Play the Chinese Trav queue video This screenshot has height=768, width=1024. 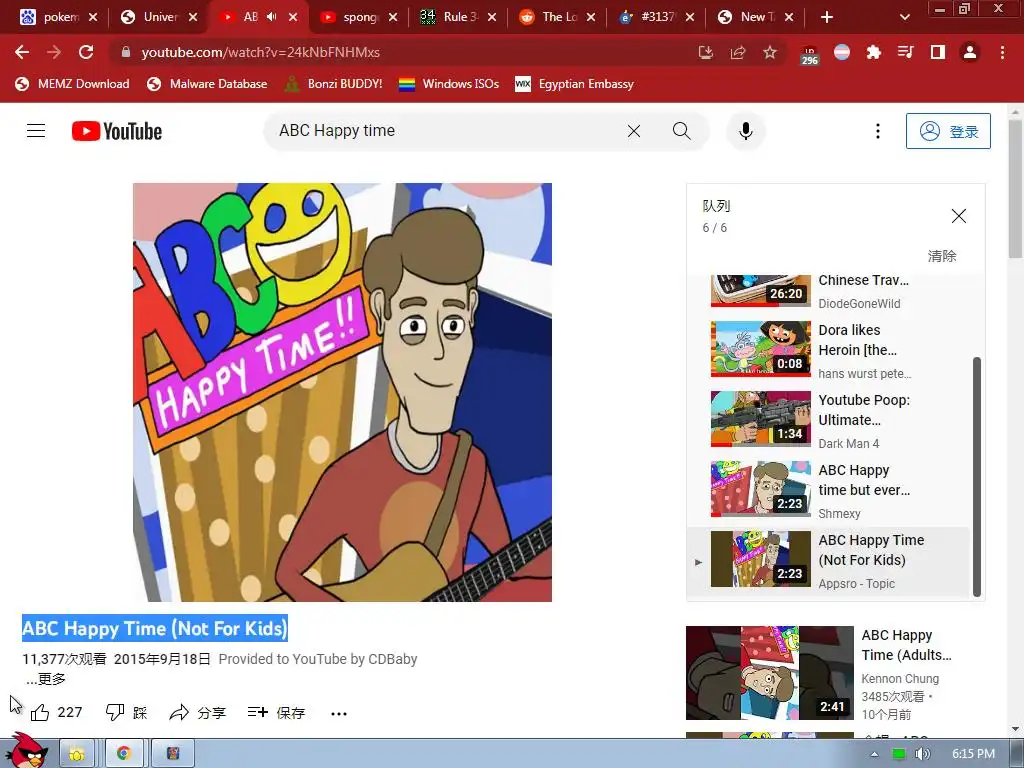tap(828, 291)
